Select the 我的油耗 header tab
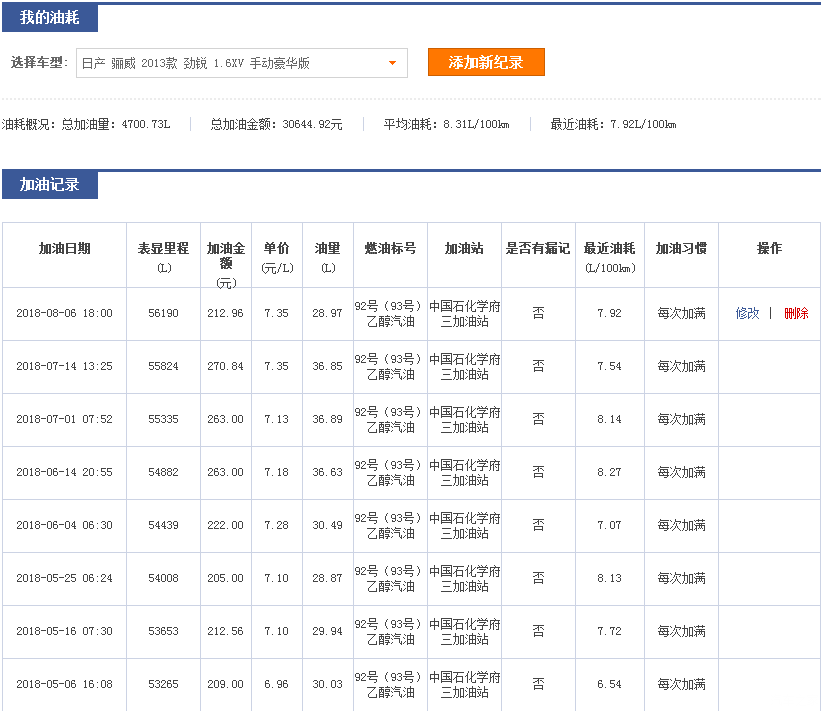The height and width of the screenshot is (711, 823). 50,17
